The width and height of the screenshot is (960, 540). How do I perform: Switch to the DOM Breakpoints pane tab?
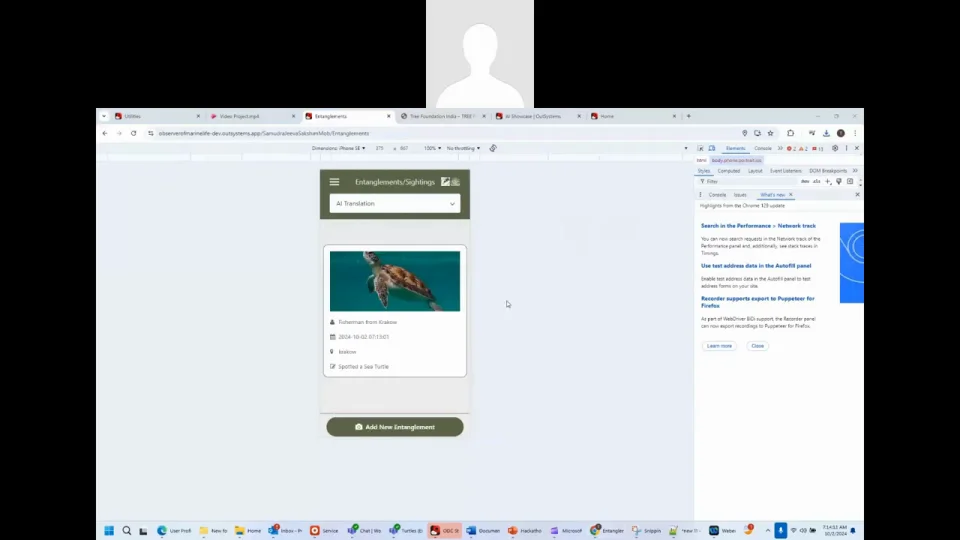point(828,171)
